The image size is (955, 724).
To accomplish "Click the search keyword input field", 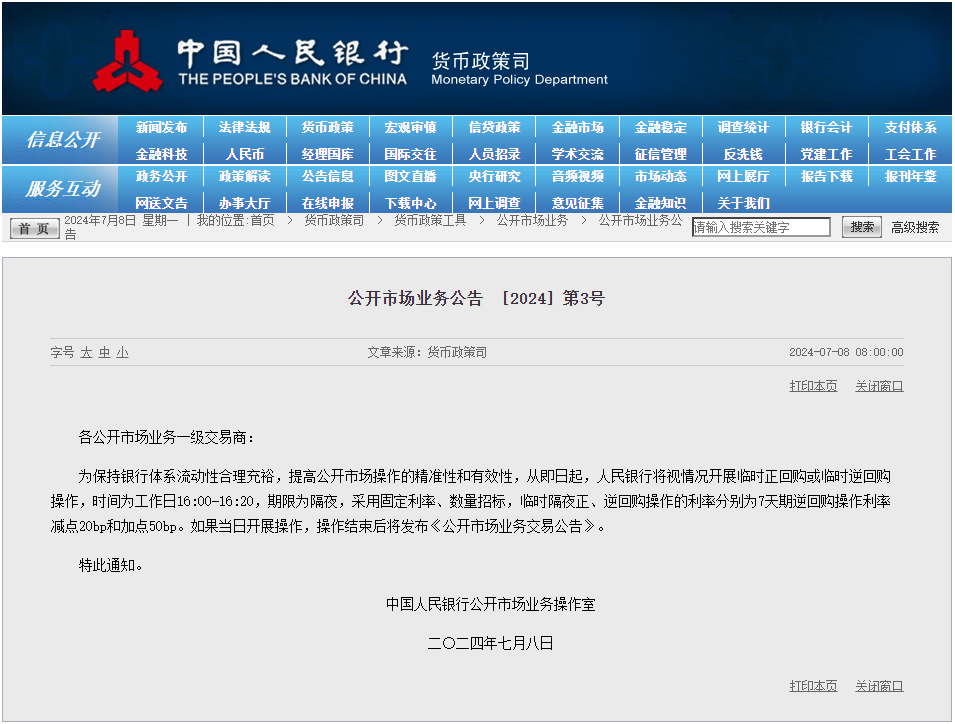I will pyautogui.click(x=761, y=228).
